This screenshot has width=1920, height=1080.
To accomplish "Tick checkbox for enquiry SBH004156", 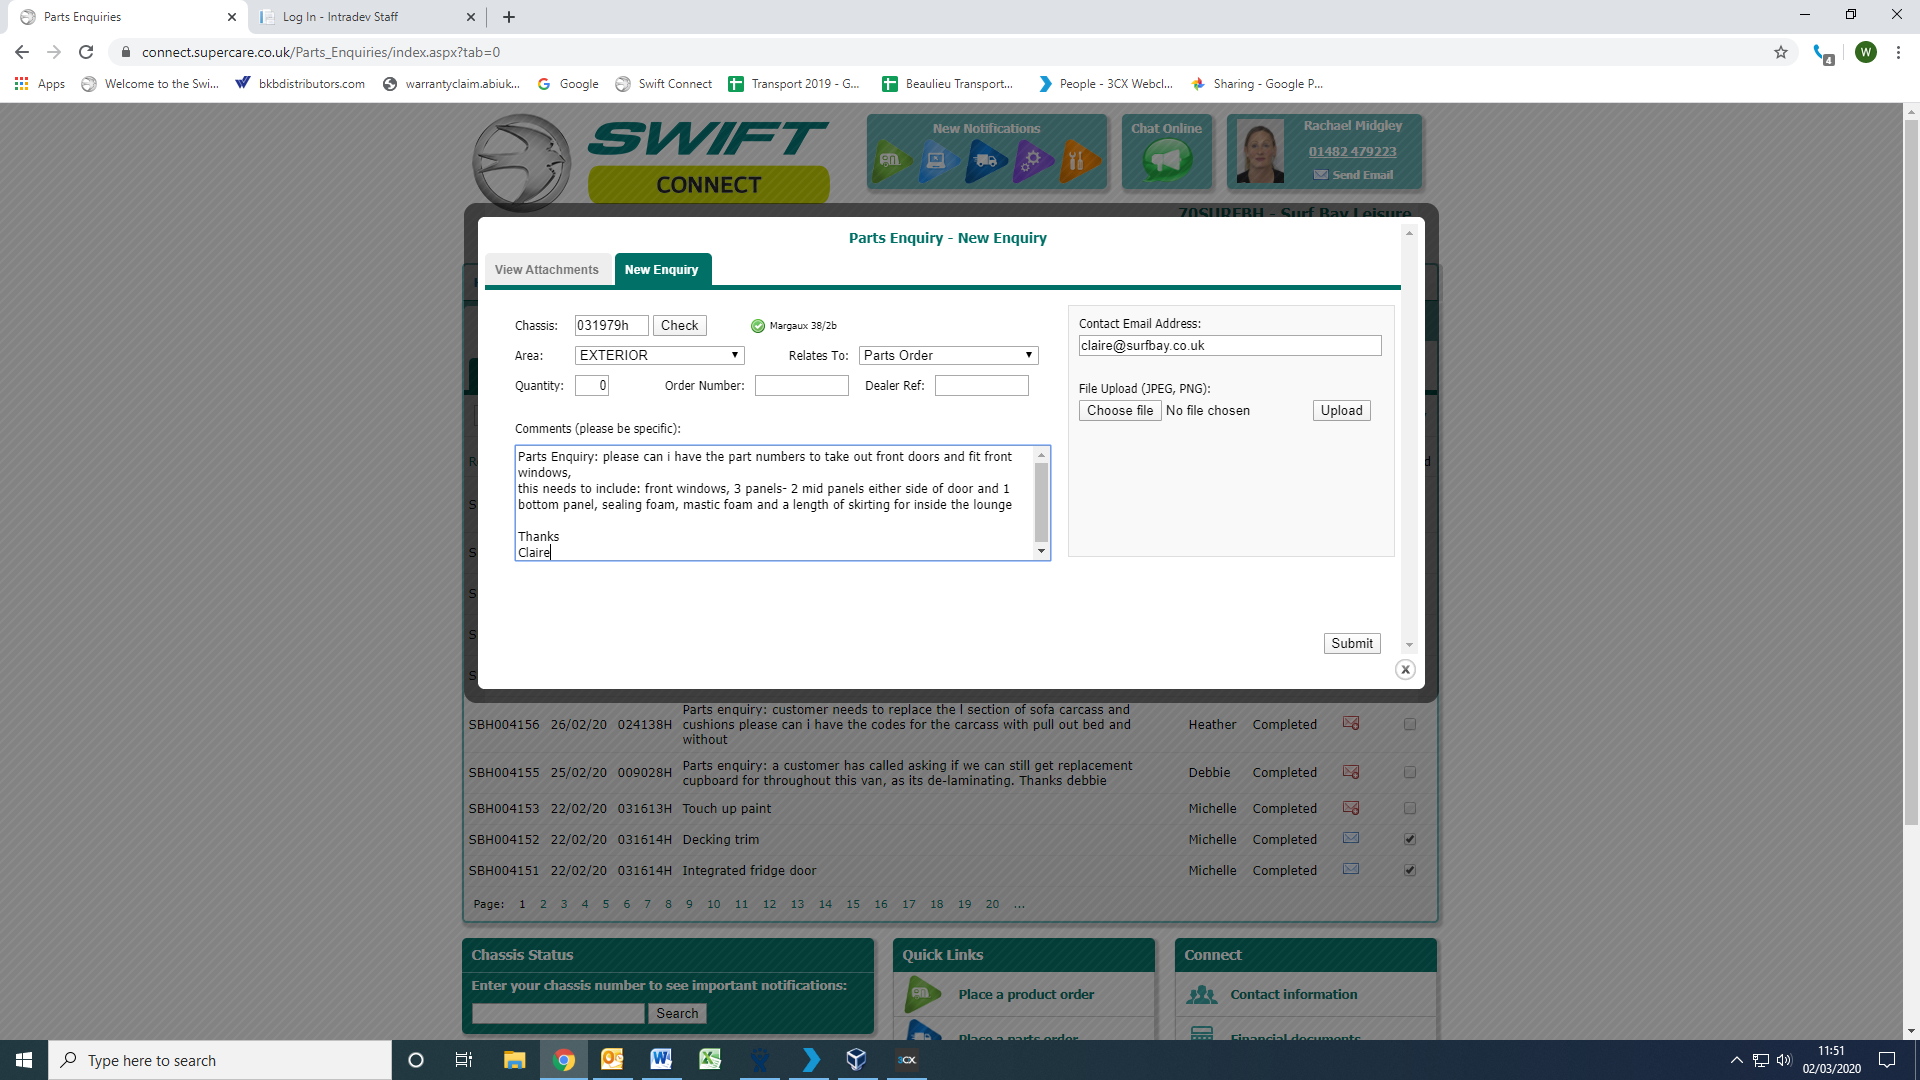I will (x=1410, y=724).
